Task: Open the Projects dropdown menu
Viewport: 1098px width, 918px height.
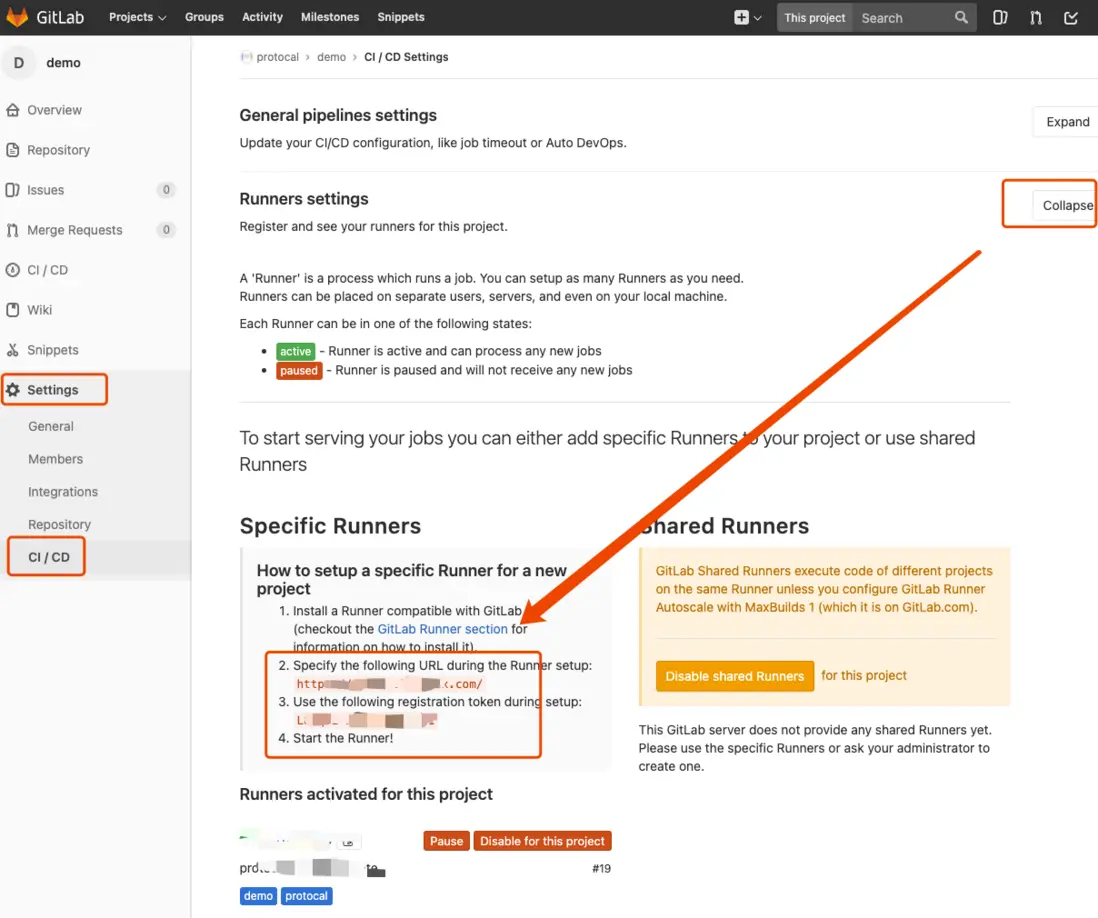Action: 137,17
